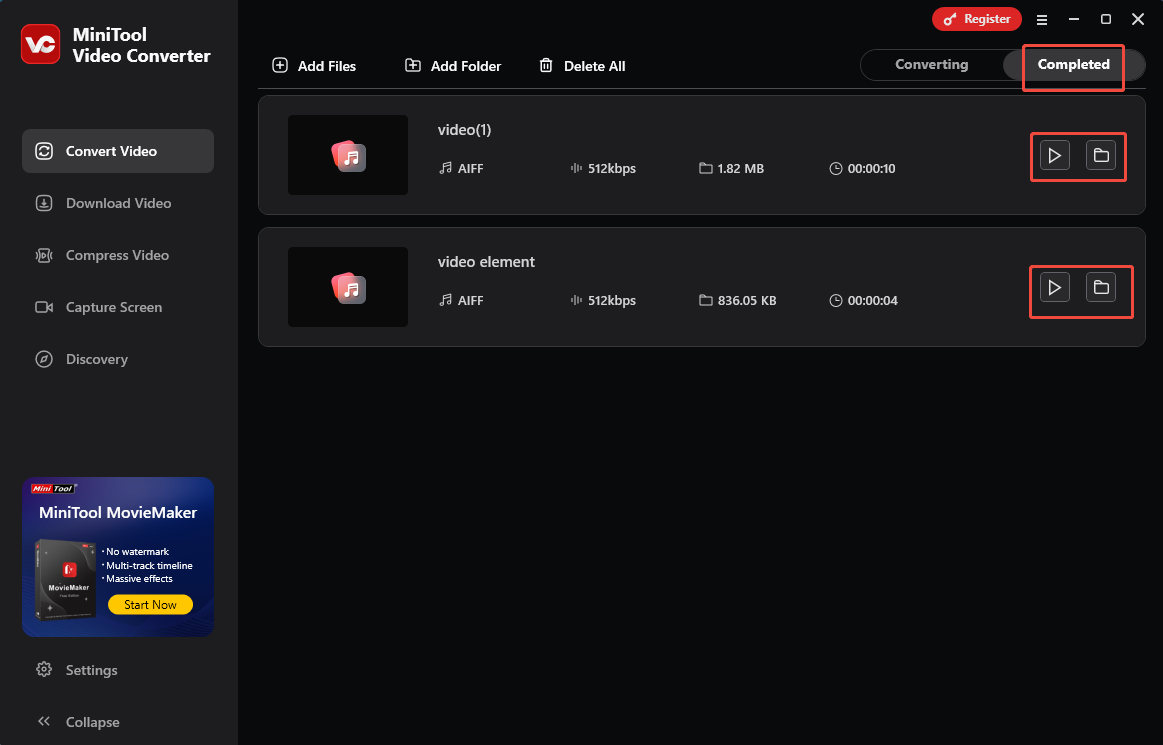Switch to the Converting tab
Screen dimensions: 1163x745
932,65
